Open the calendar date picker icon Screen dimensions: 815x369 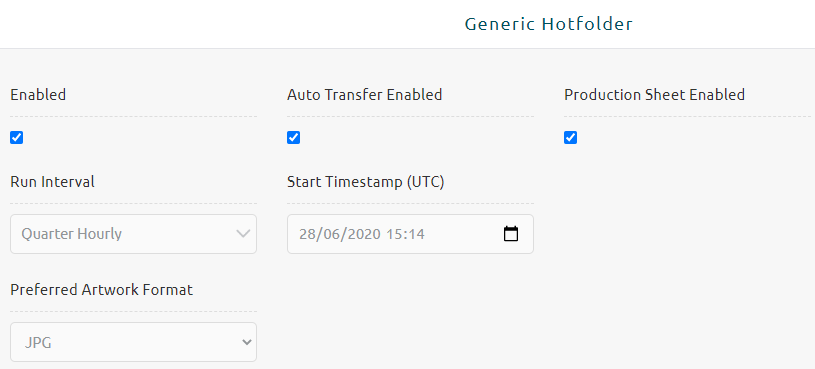click(511, 234)
